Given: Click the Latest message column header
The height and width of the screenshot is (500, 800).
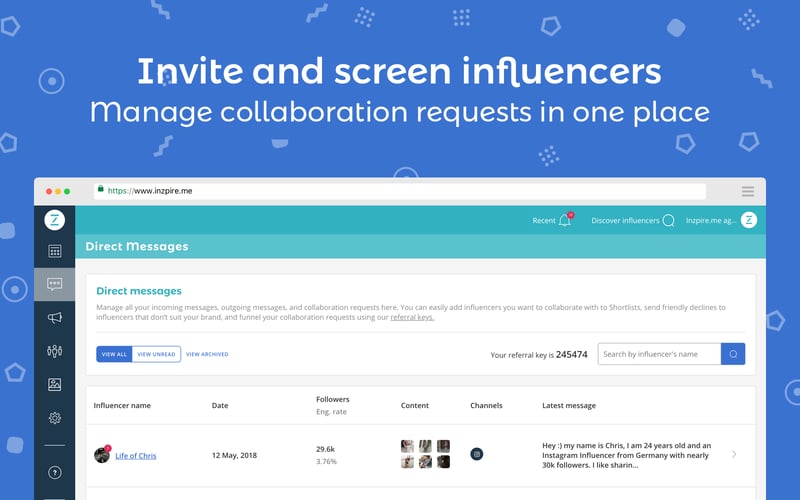Looking at the screenshot, I should 569,405.
